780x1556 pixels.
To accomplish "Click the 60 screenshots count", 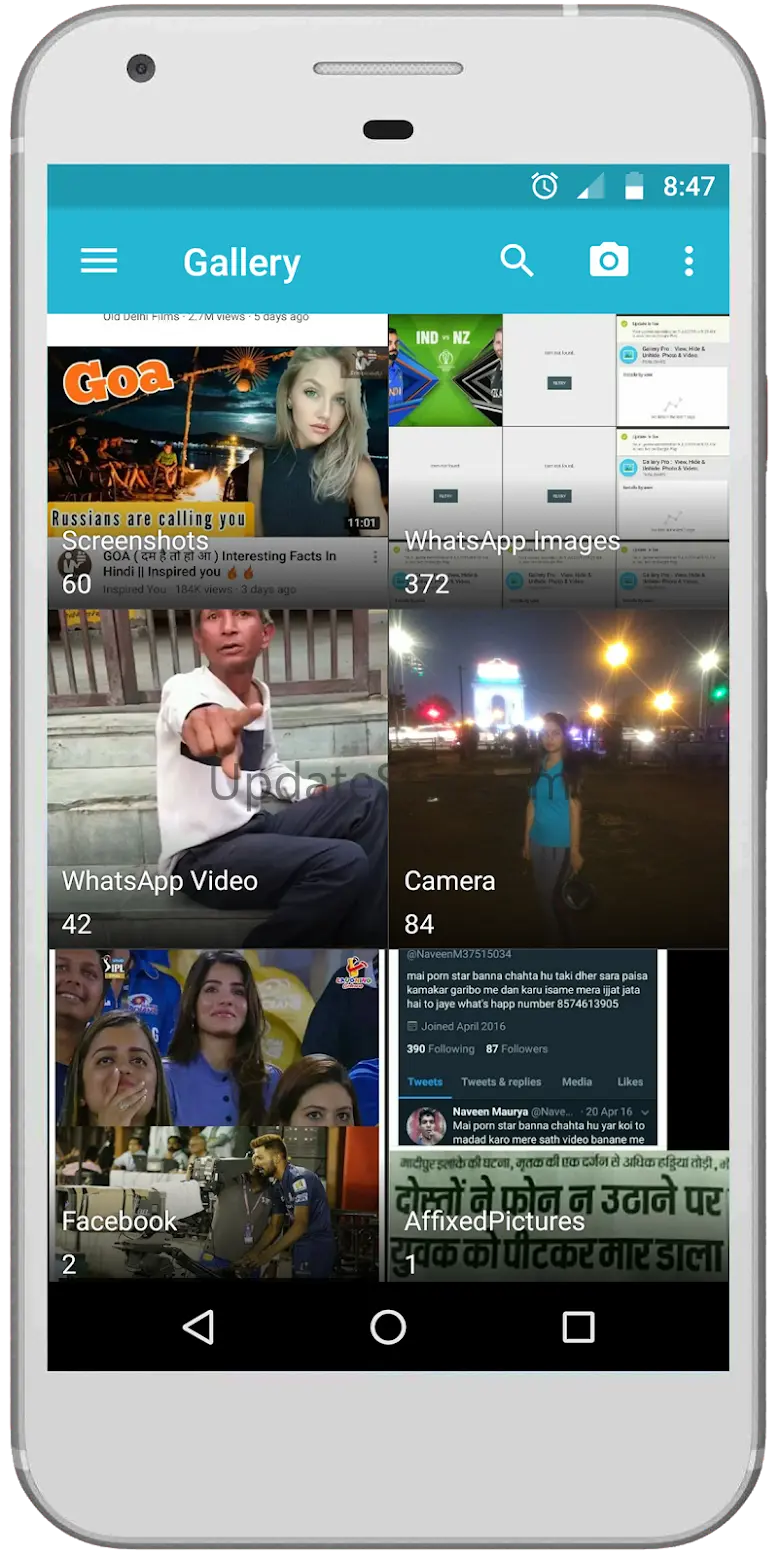I will tap(77, 584).
